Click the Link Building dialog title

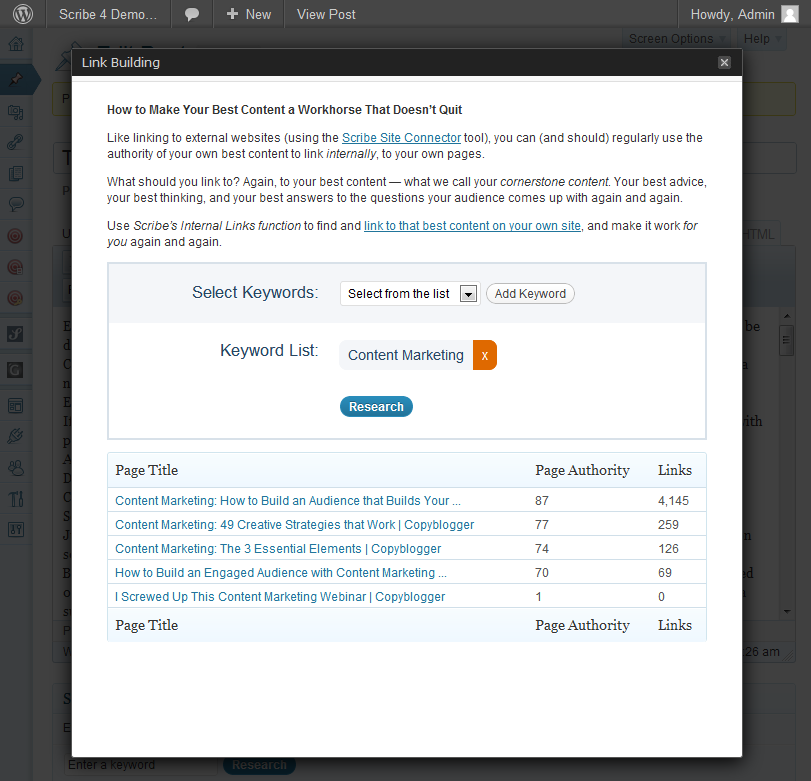(121, 63)
